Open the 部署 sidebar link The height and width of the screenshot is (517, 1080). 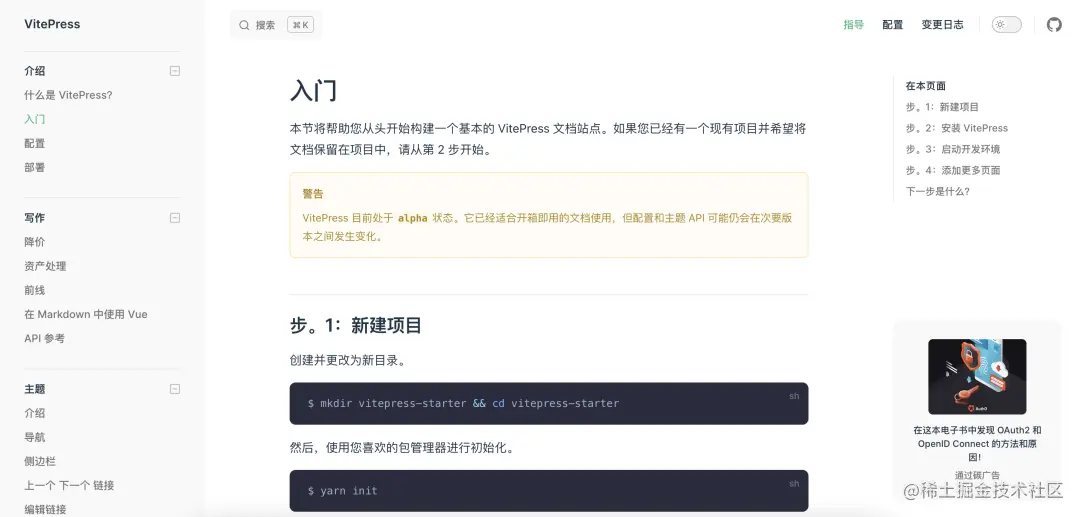tap(34, 167)
